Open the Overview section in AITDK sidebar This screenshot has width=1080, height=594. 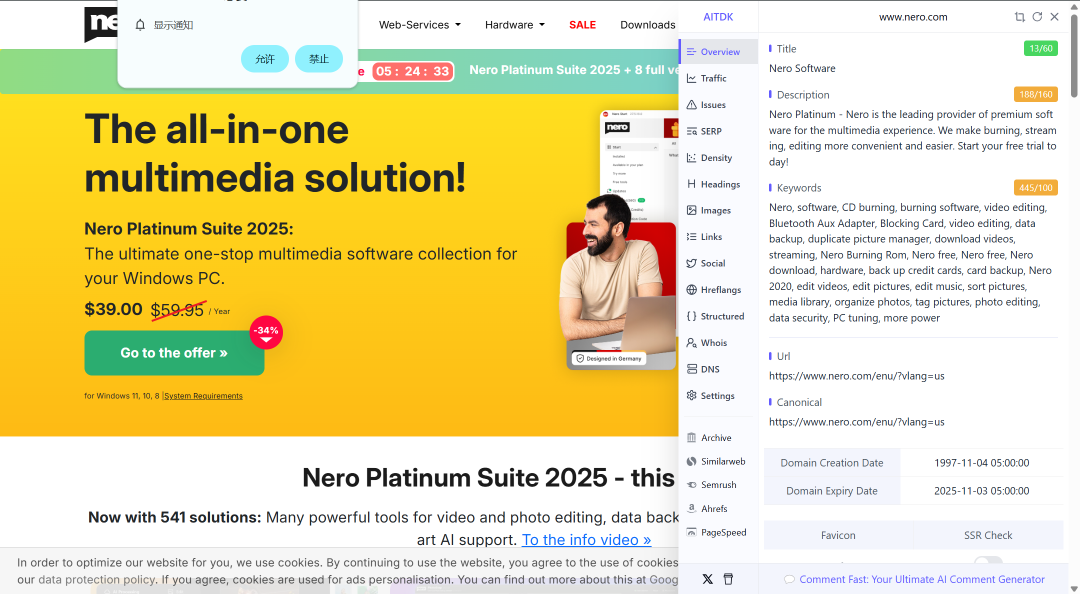[x=718, y=52]
